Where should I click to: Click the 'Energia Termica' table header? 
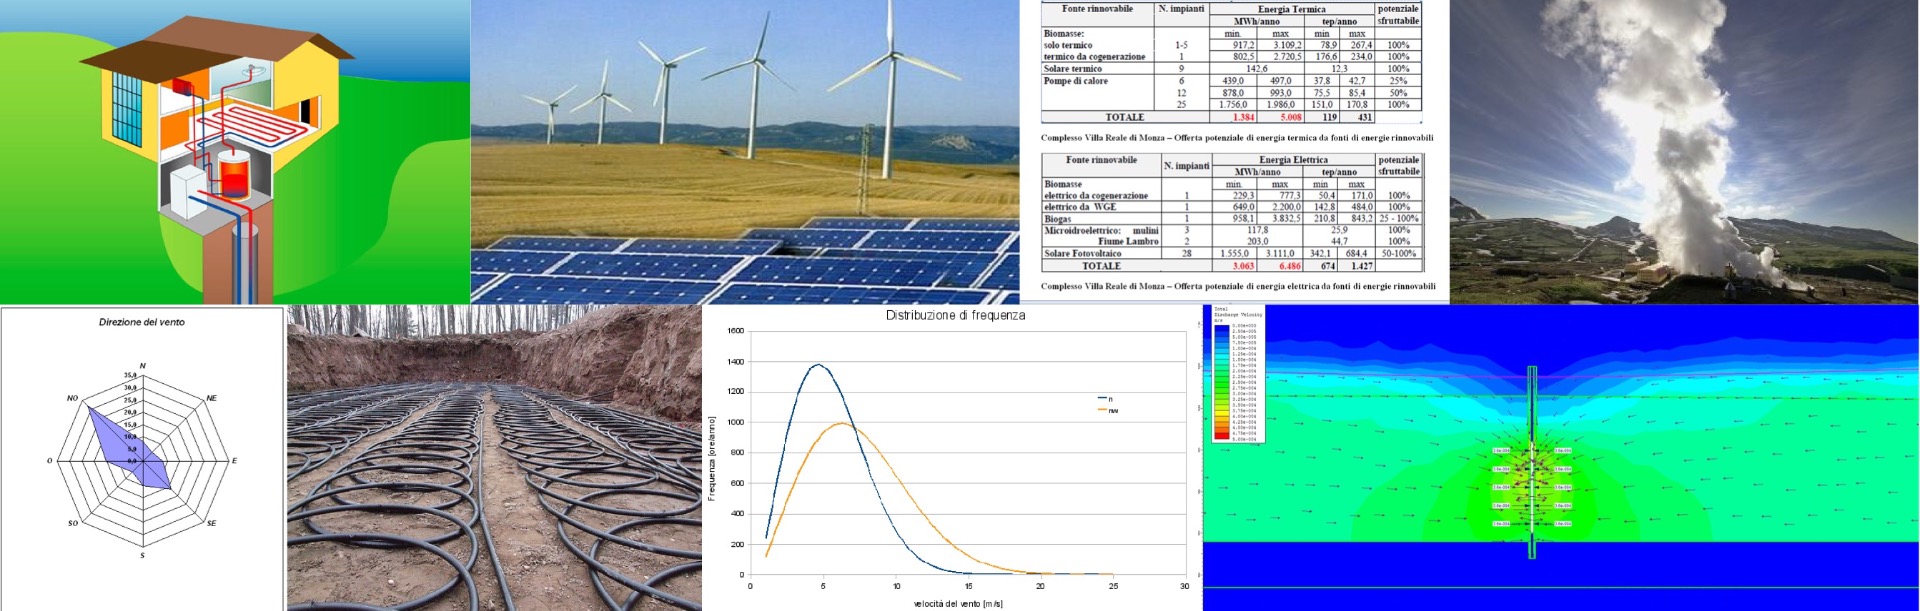(x=1291, y=9)
